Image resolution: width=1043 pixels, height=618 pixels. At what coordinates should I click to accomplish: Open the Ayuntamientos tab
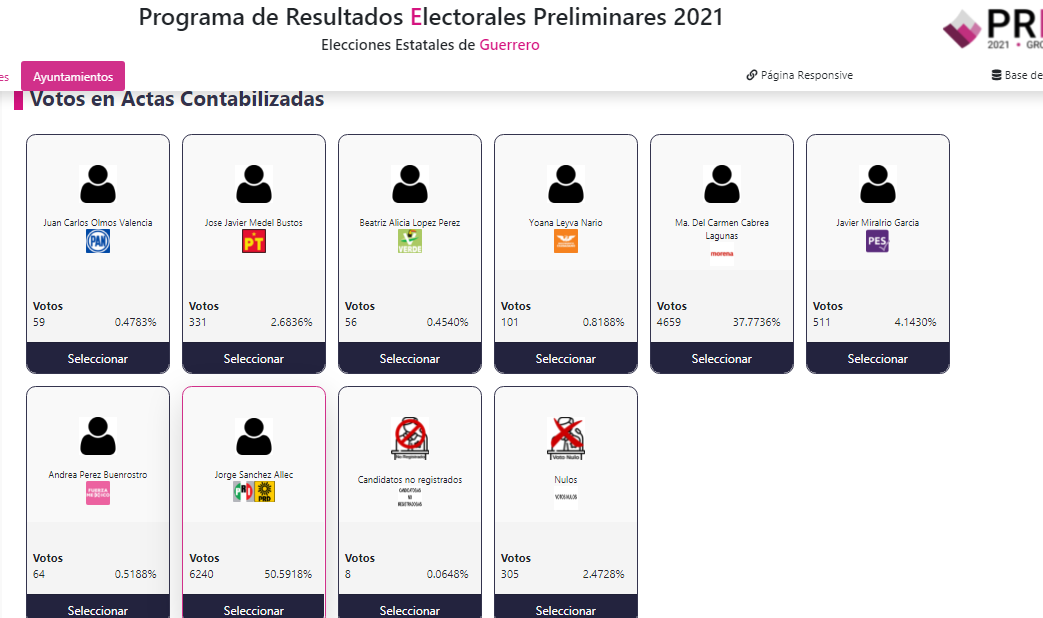pos(73,77)
